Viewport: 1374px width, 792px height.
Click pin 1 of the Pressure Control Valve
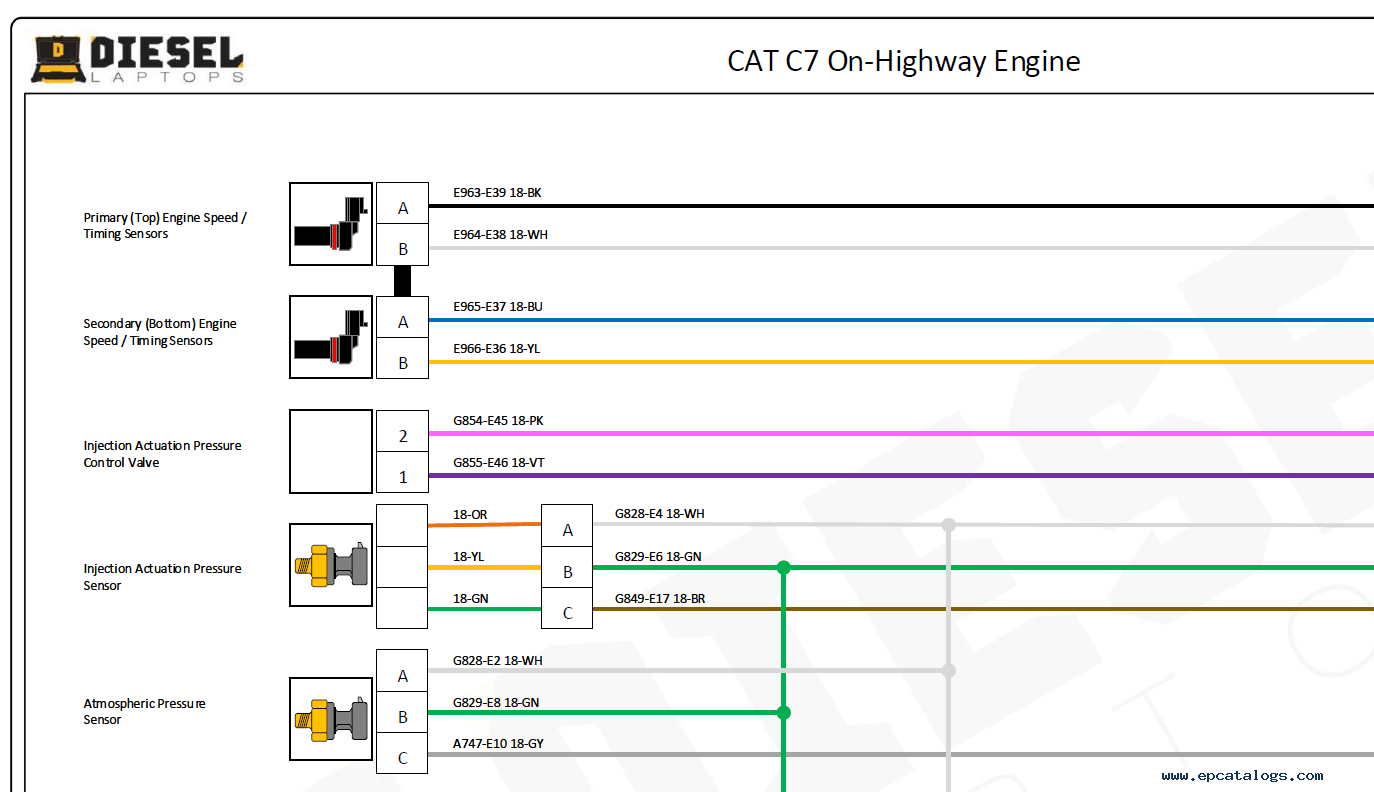(402, 472)
